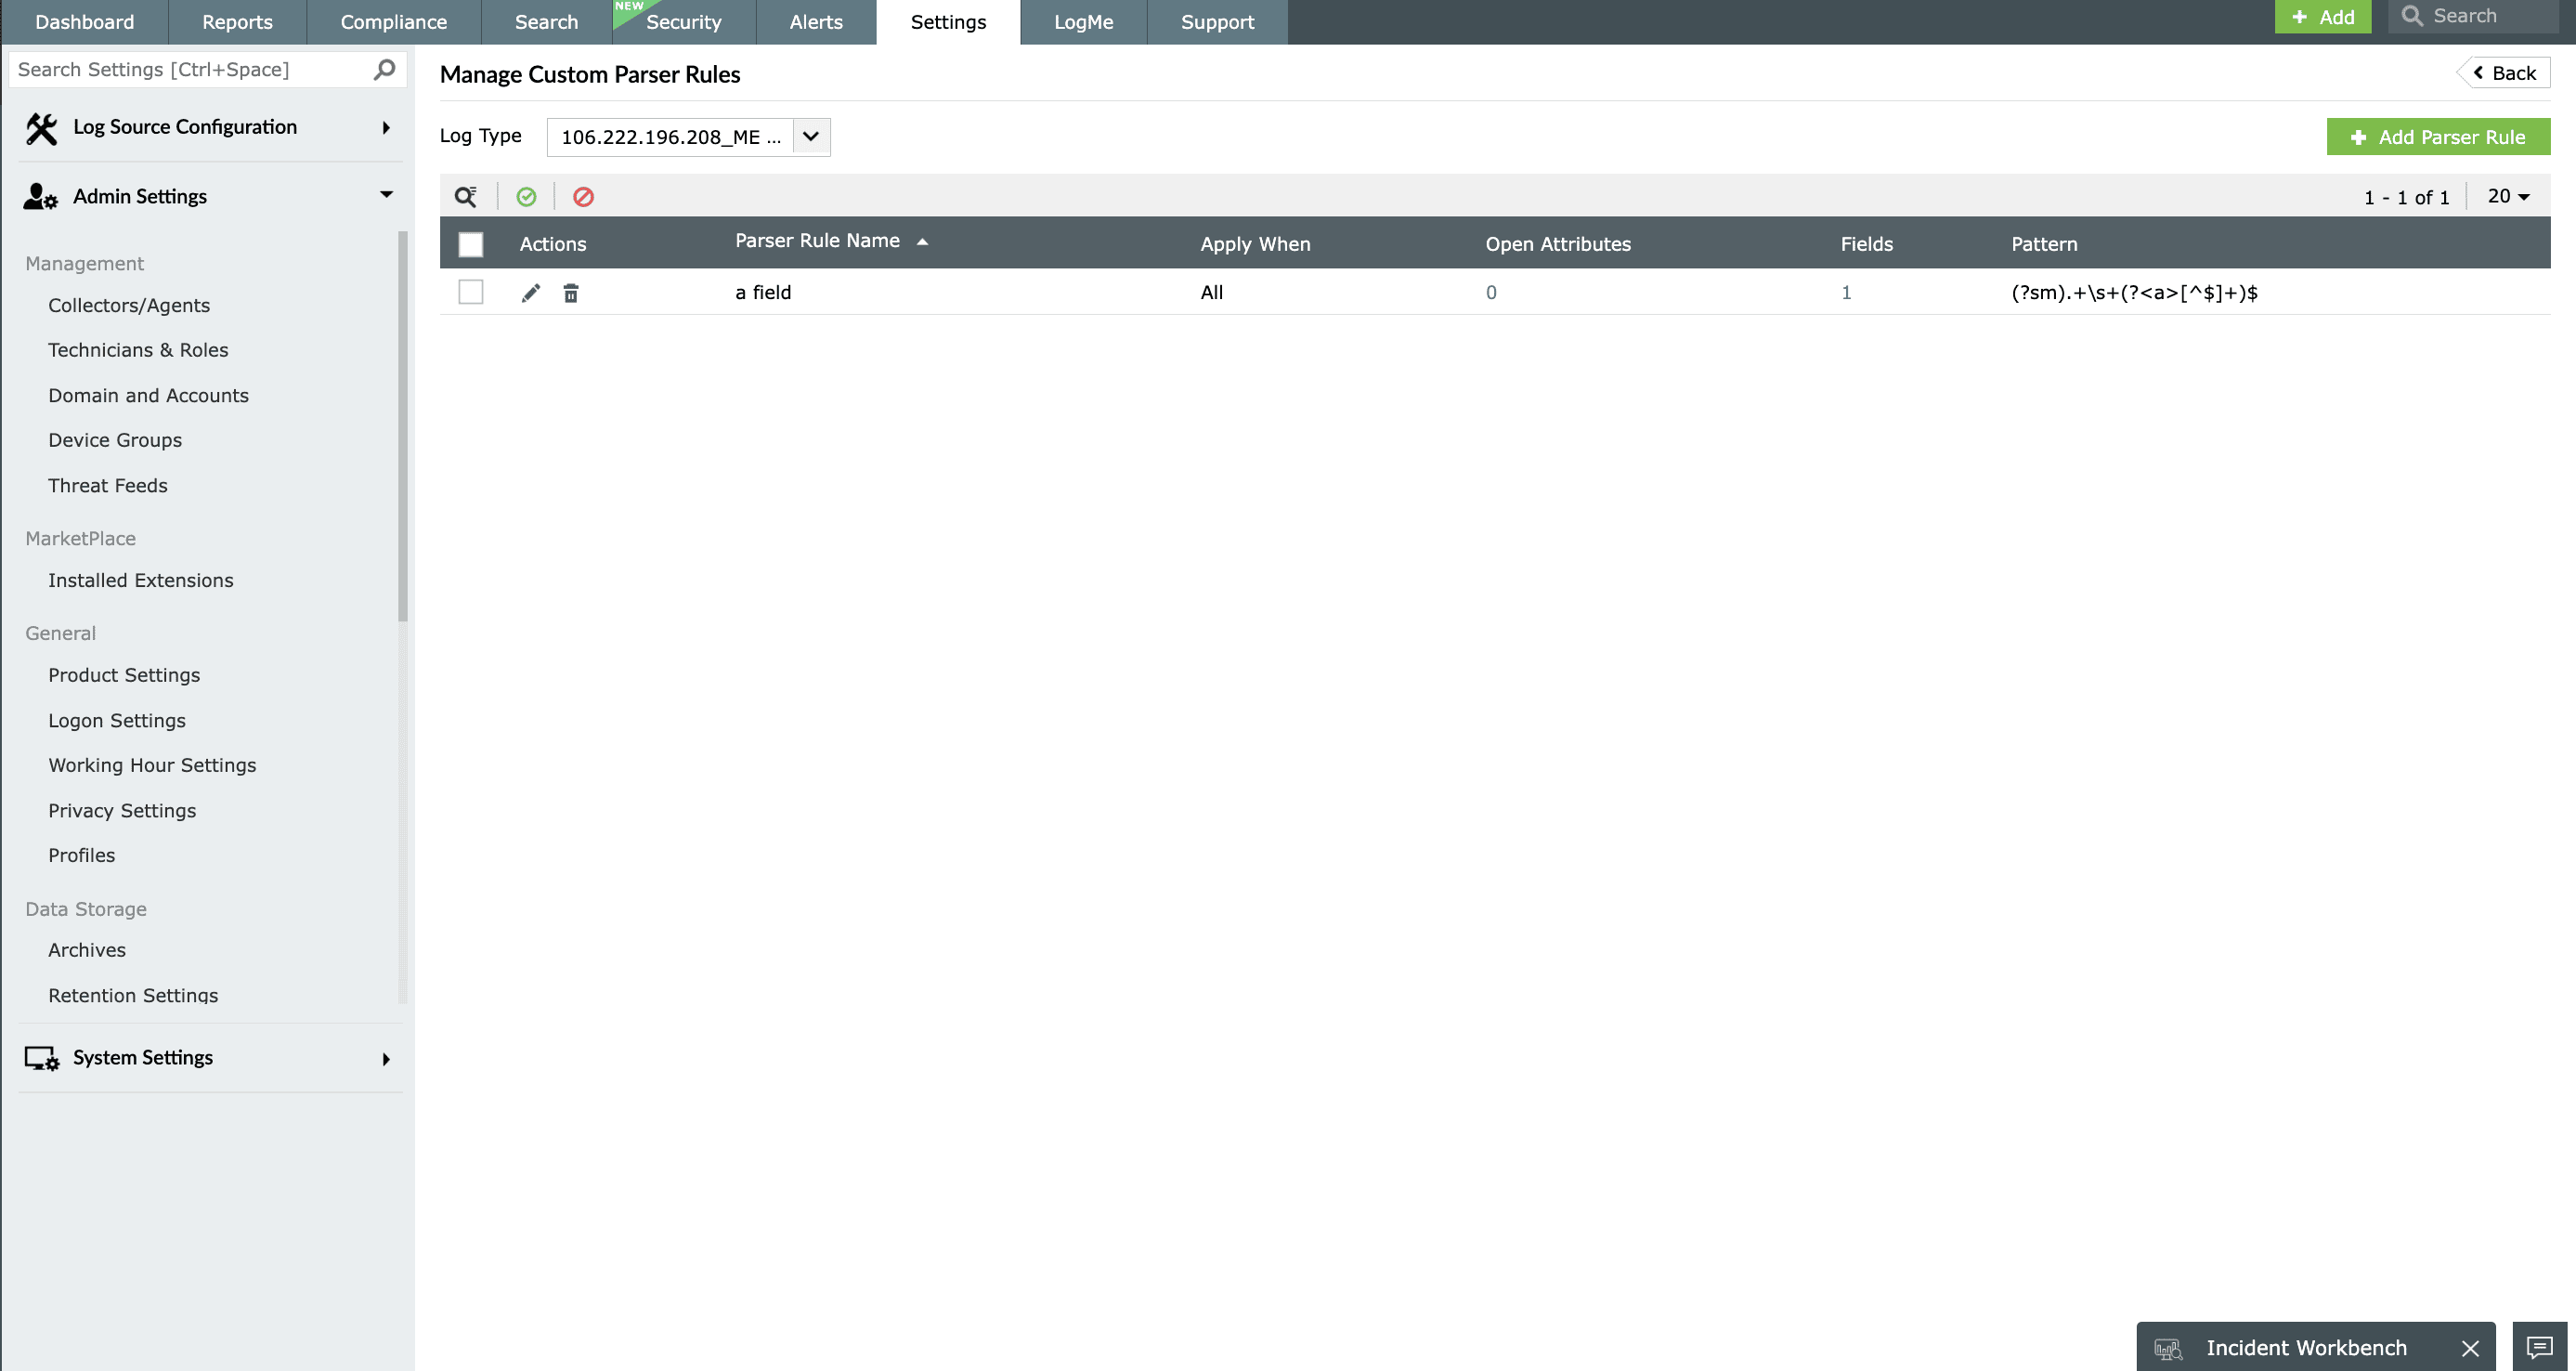Check the 'a field' row checkbox
This screenshot has width=2576, height=1371.
click(470, 292)
